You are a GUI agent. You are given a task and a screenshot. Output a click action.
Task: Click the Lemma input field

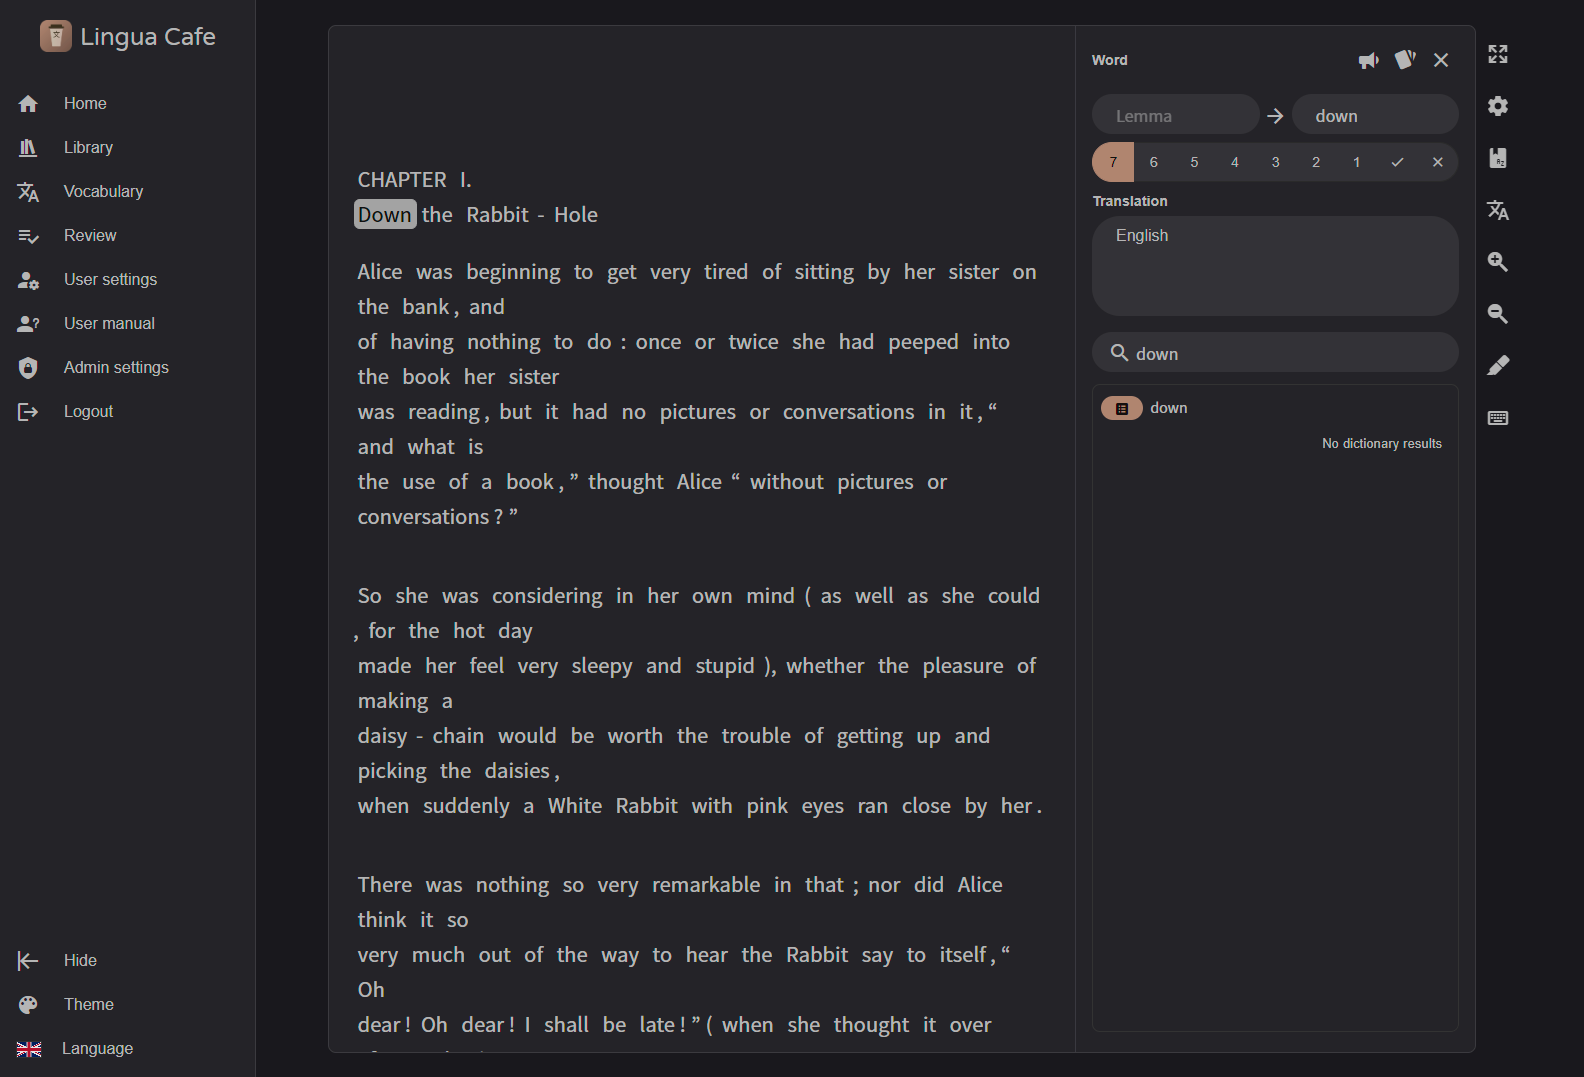pyautogui.click(x=1175, y=115)
